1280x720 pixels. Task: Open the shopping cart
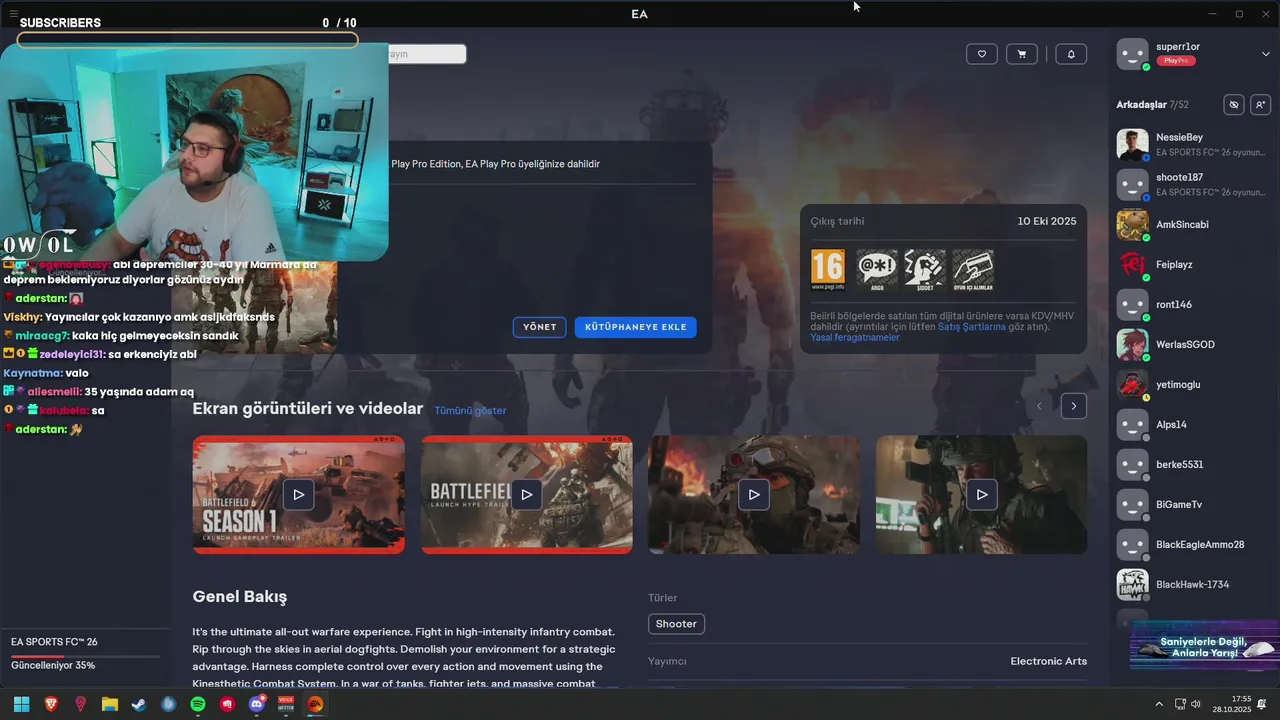coord(1021,54)
